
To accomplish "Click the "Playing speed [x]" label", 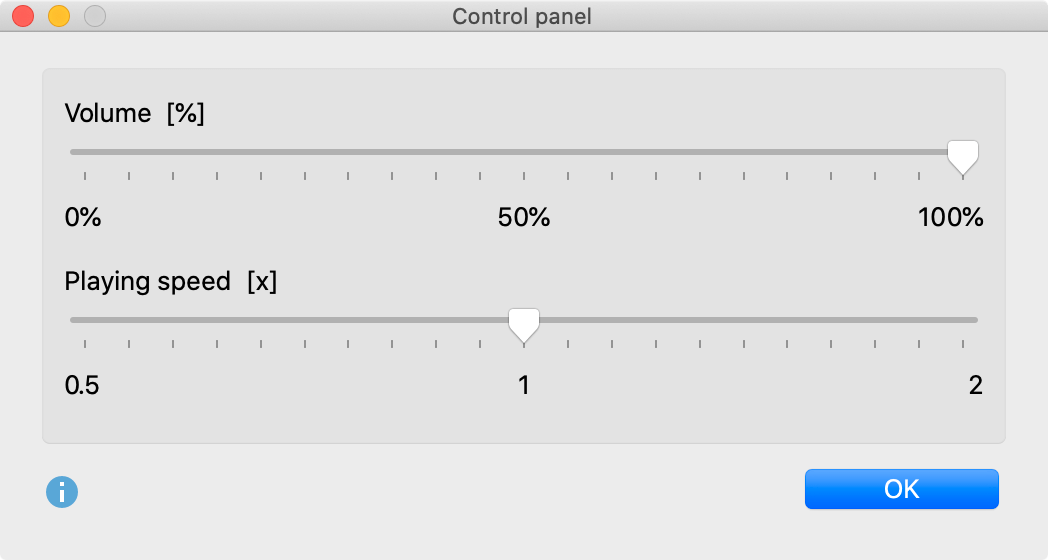I will (x=170, y=281).
